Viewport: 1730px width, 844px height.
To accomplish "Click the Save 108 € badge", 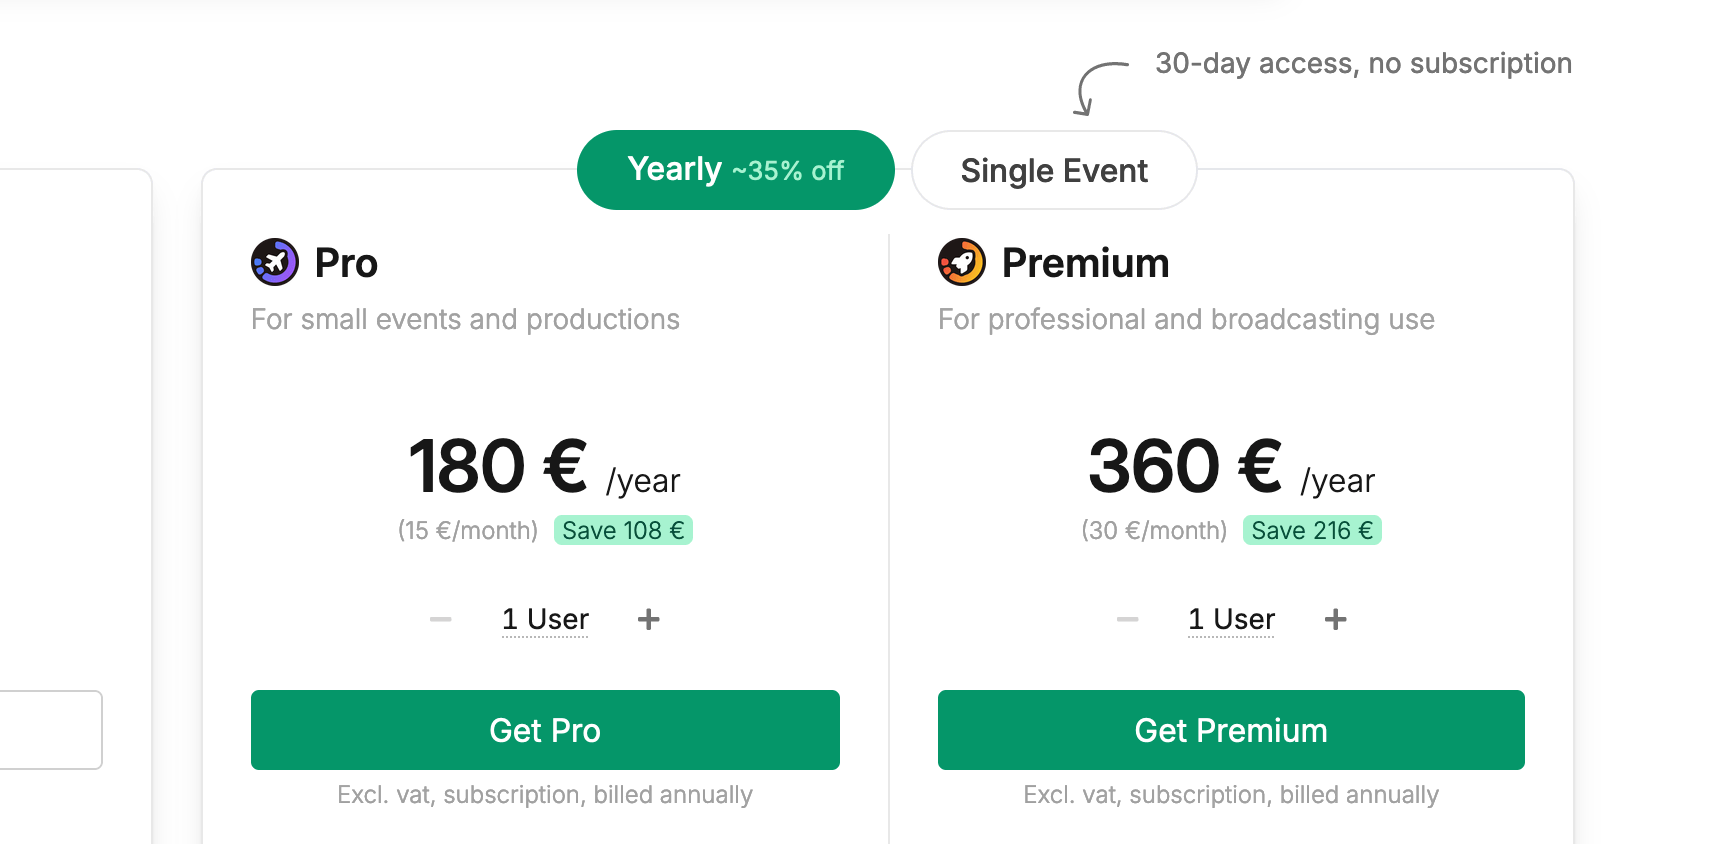I will click(x=623, y=530).
